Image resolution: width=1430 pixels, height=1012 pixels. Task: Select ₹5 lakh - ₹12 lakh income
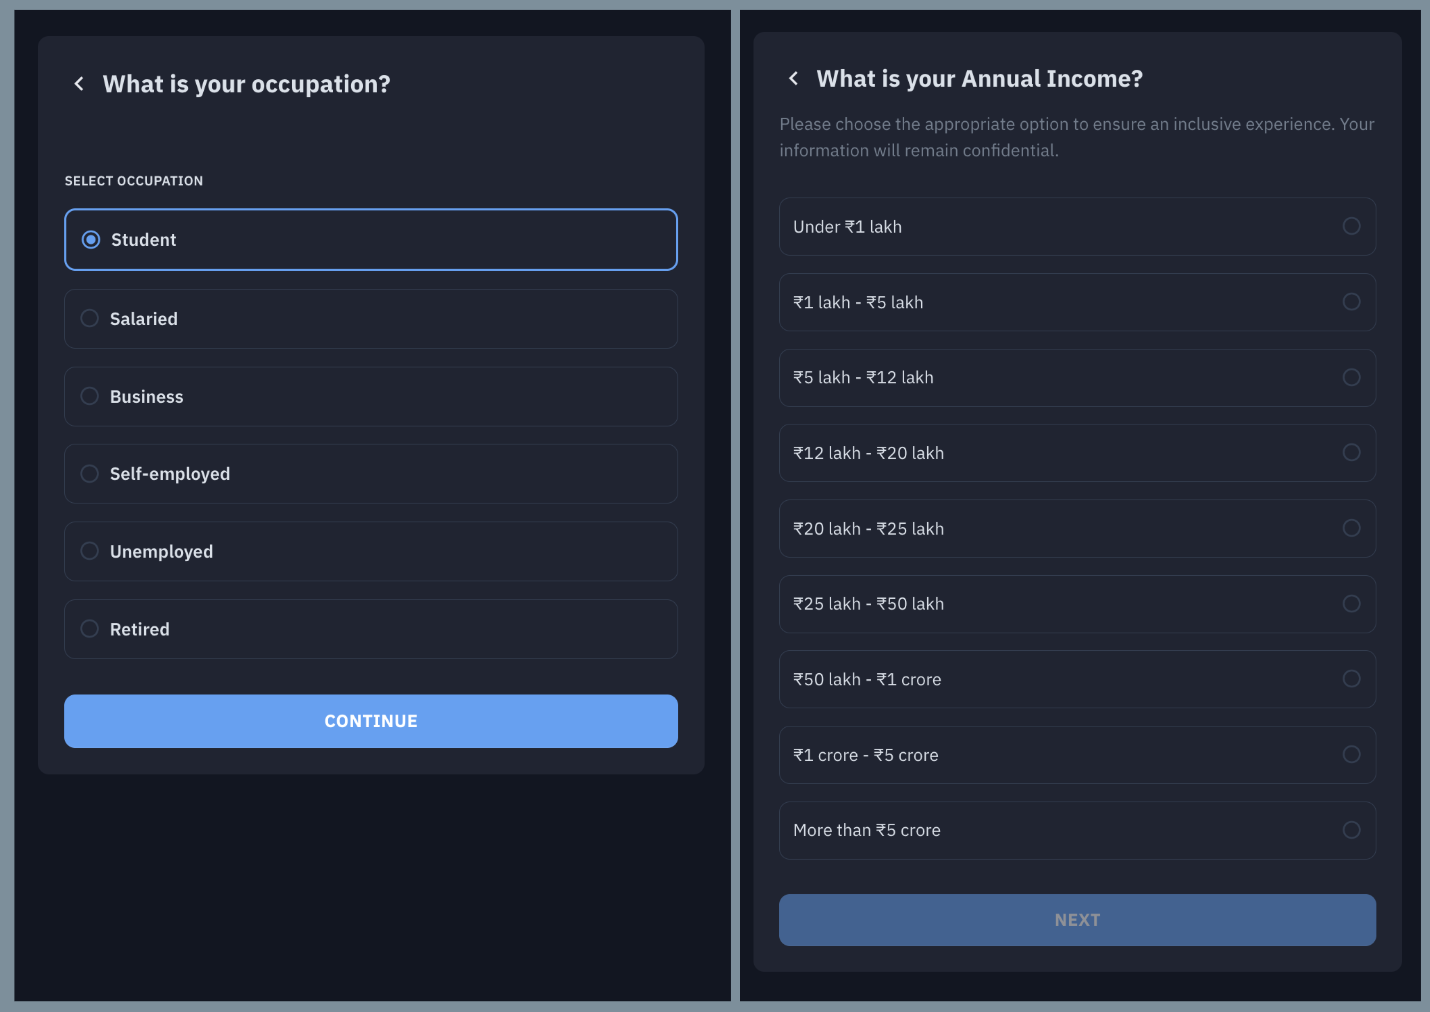(x=1350, y=377)
